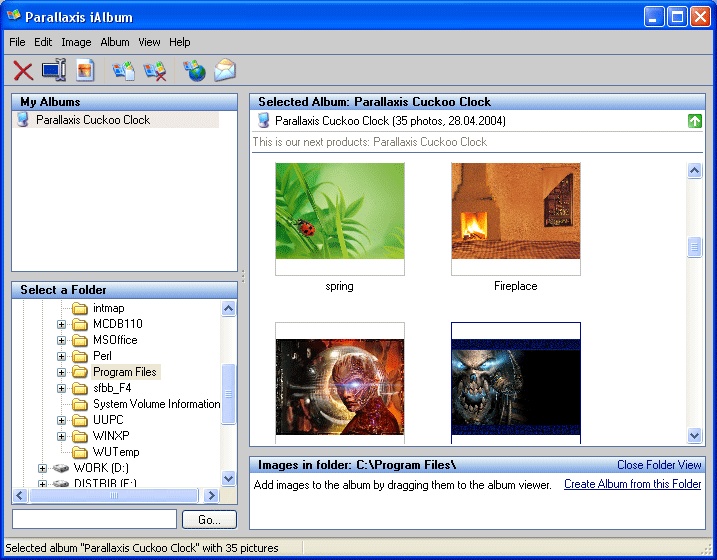Click the delete album icon with red X
This screenshot has height=560, width=717.
coord(155,71)
